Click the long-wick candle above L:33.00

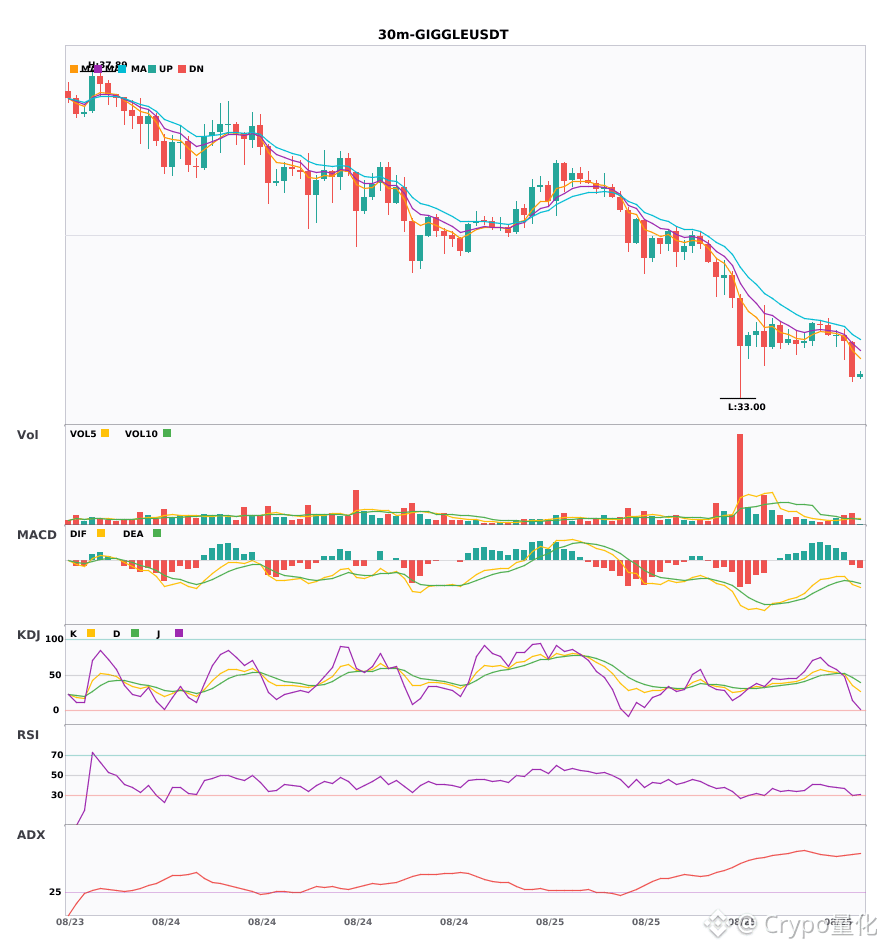[740, 347]
